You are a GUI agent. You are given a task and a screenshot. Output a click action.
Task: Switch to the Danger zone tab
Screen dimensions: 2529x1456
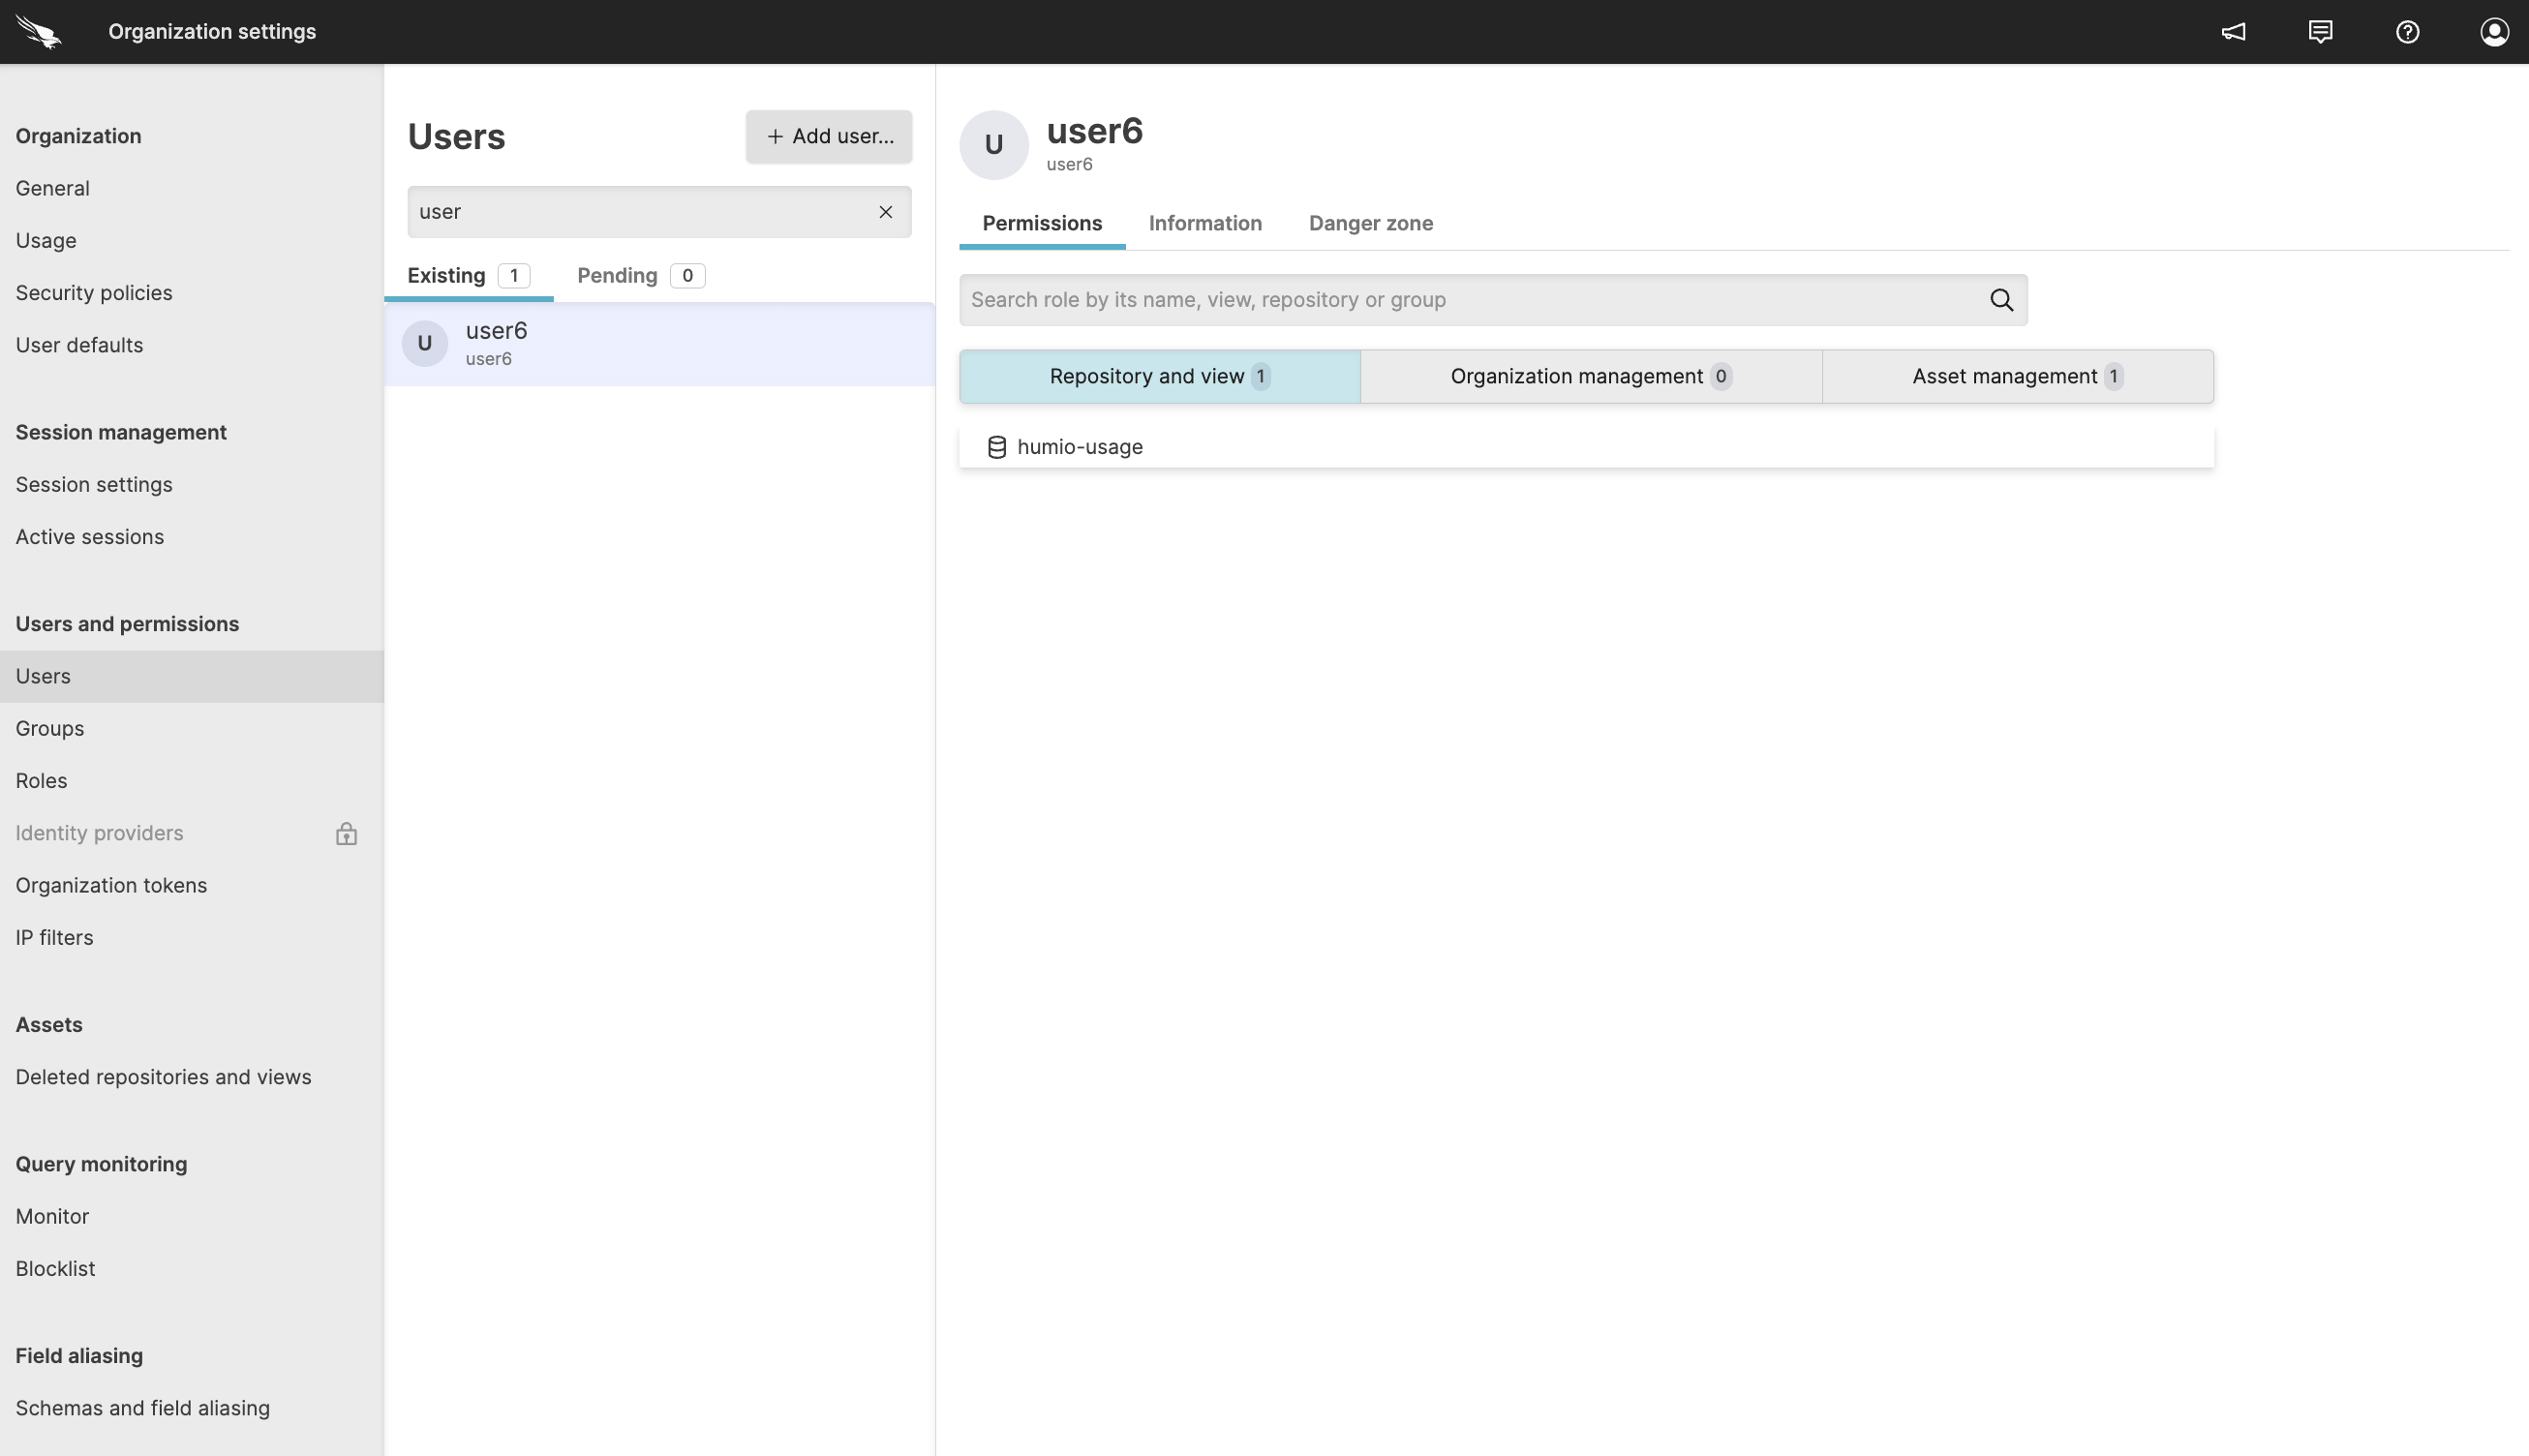[x=1370, y=223]
